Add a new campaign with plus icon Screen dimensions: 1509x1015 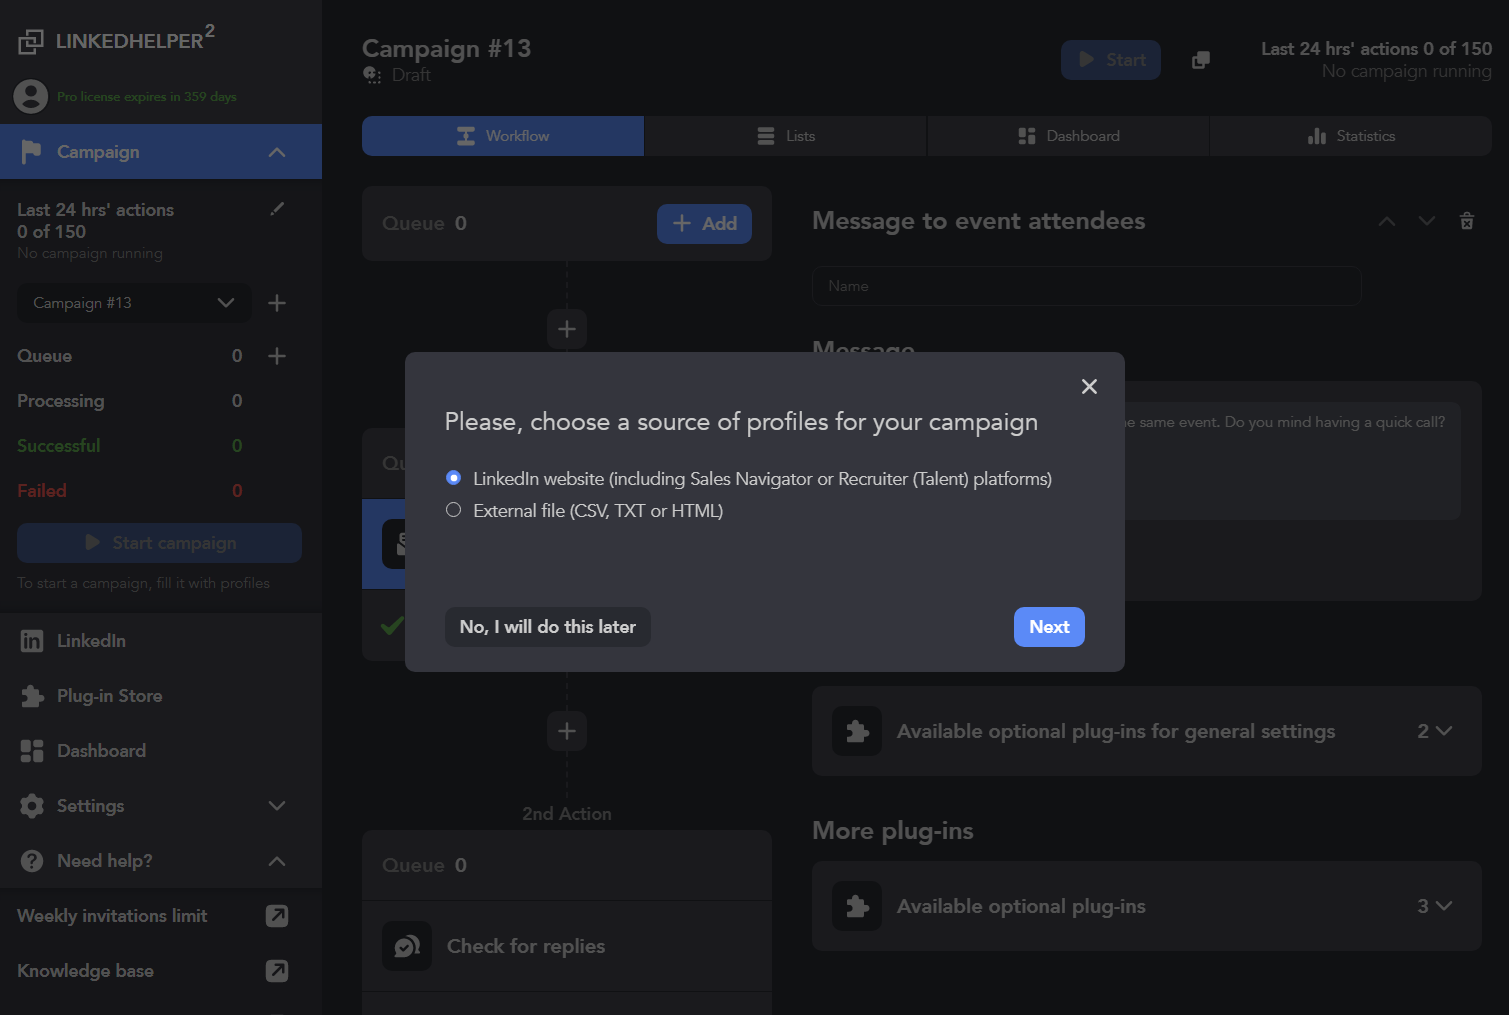[277, 303]
